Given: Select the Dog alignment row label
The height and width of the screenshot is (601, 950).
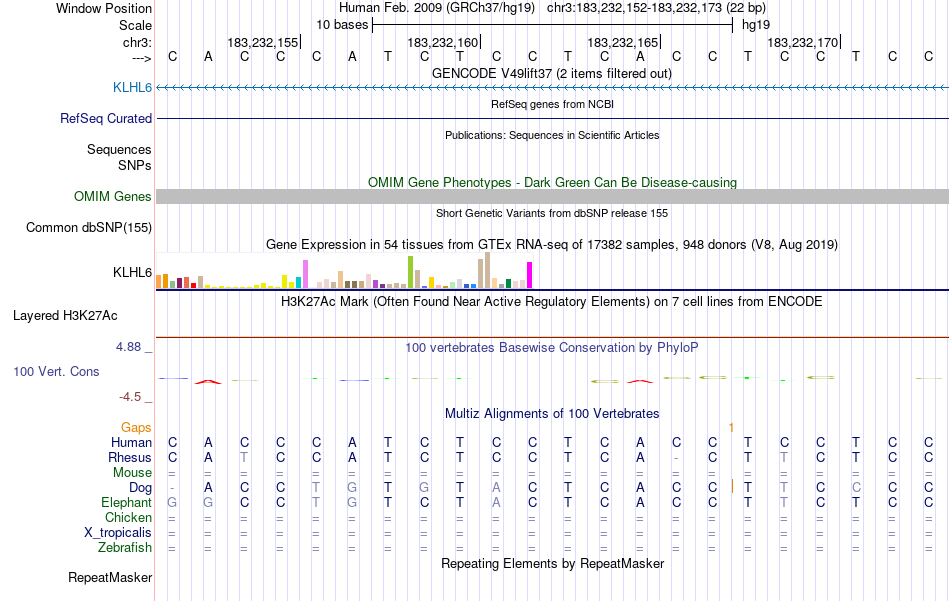Looking at the screenshot, I should [x=141, y=488].
